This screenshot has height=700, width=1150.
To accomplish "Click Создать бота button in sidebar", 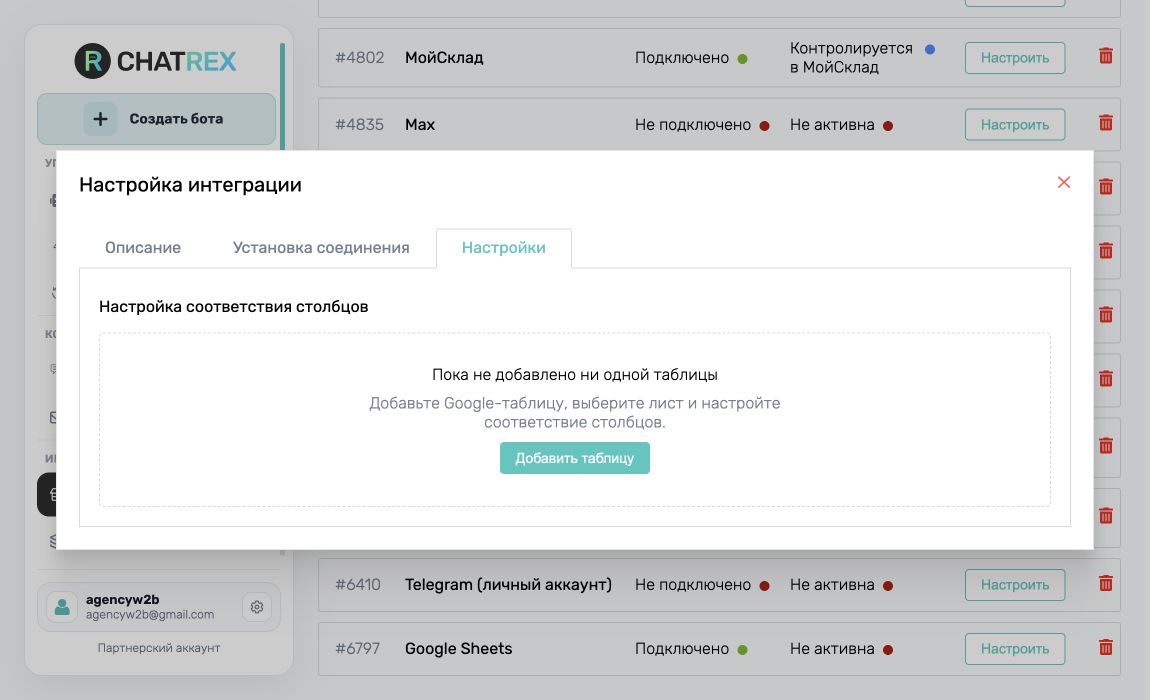I will coord(156,119).
